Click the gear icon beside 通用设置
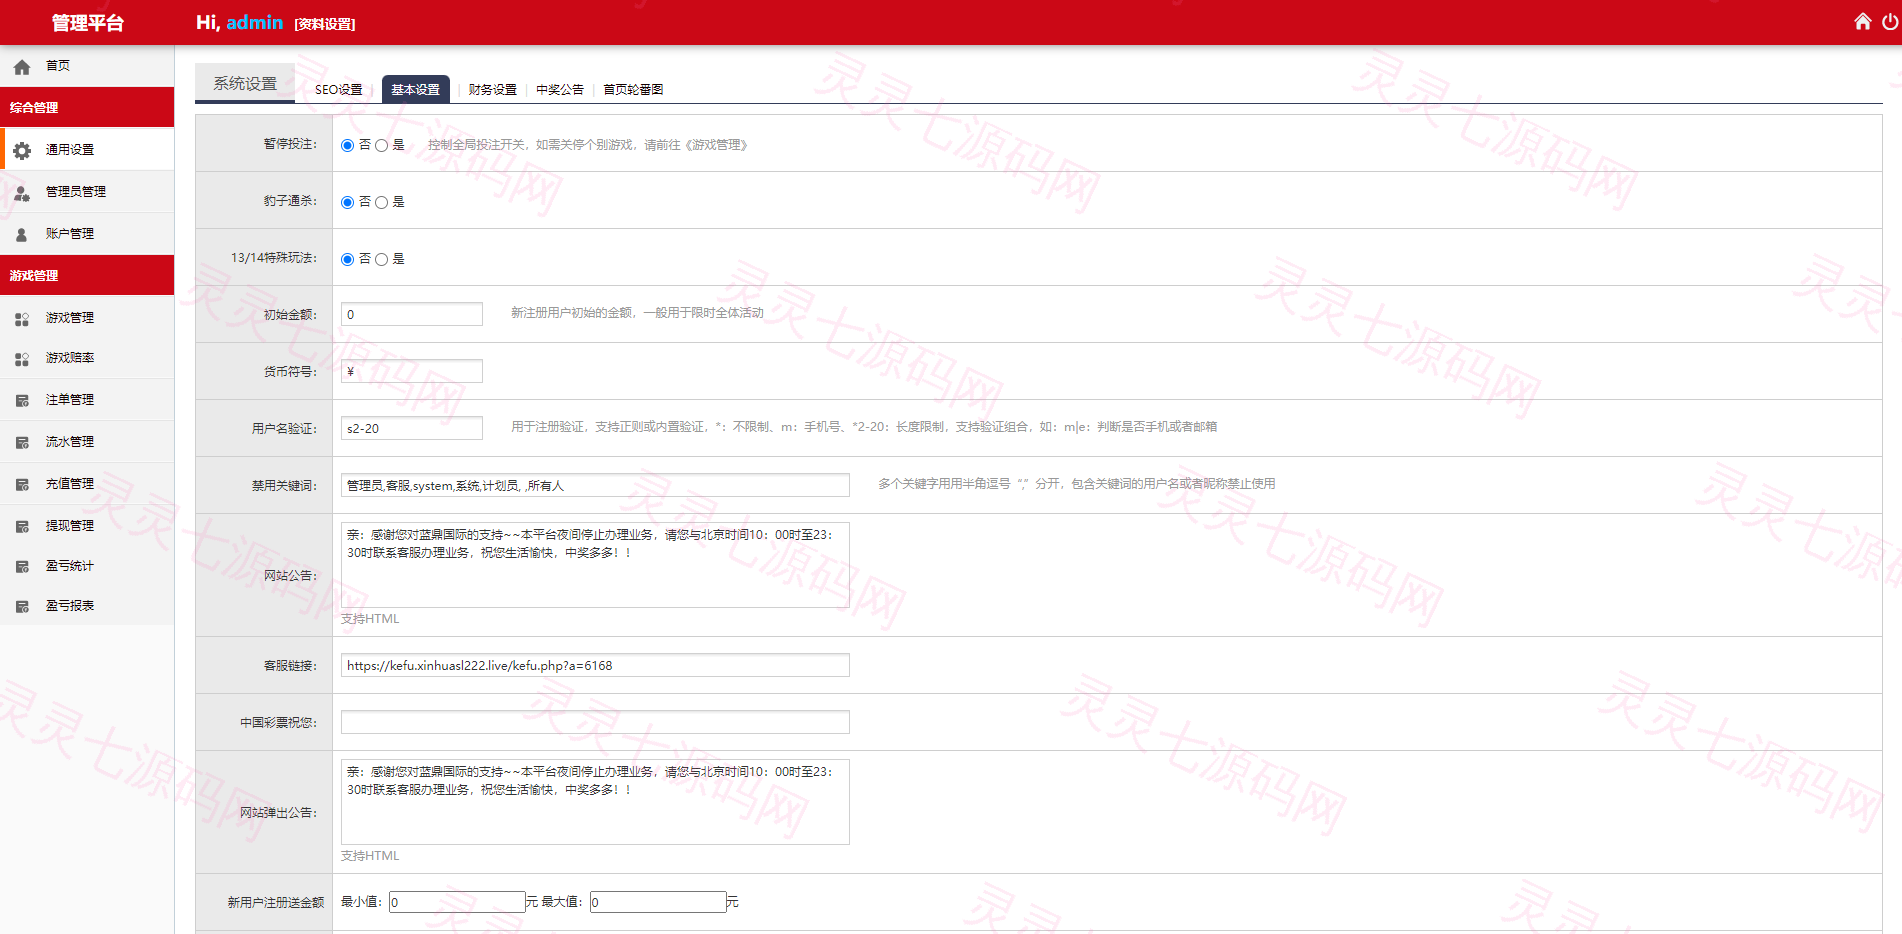The width and height of the screenshot is (1902, 934). [22, 150]
